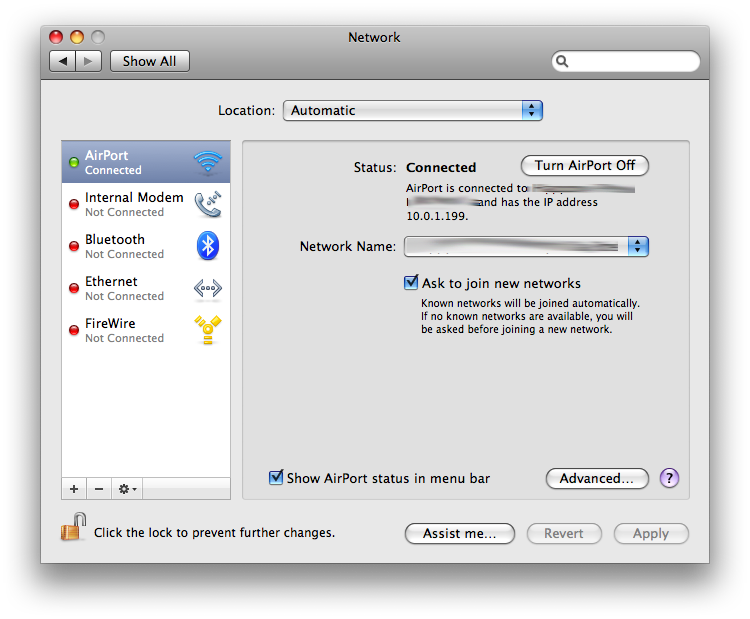Screen dimensions: 750x619
Task: Open the Location dropdown showing Automatic
Action: (x=413, y=111)
